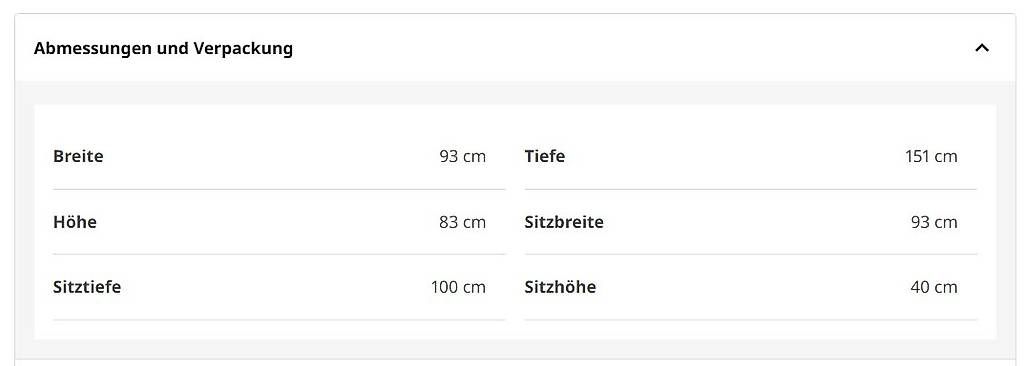Click the 83 cm Höhe value

[x=462, y=222]
